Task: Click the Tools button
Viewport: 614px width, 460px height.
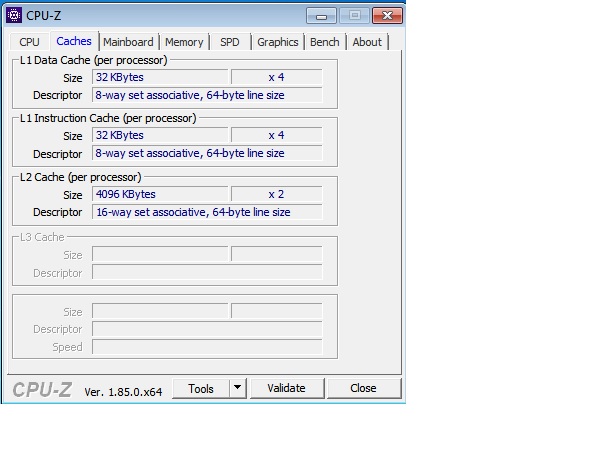Action: 200,388
